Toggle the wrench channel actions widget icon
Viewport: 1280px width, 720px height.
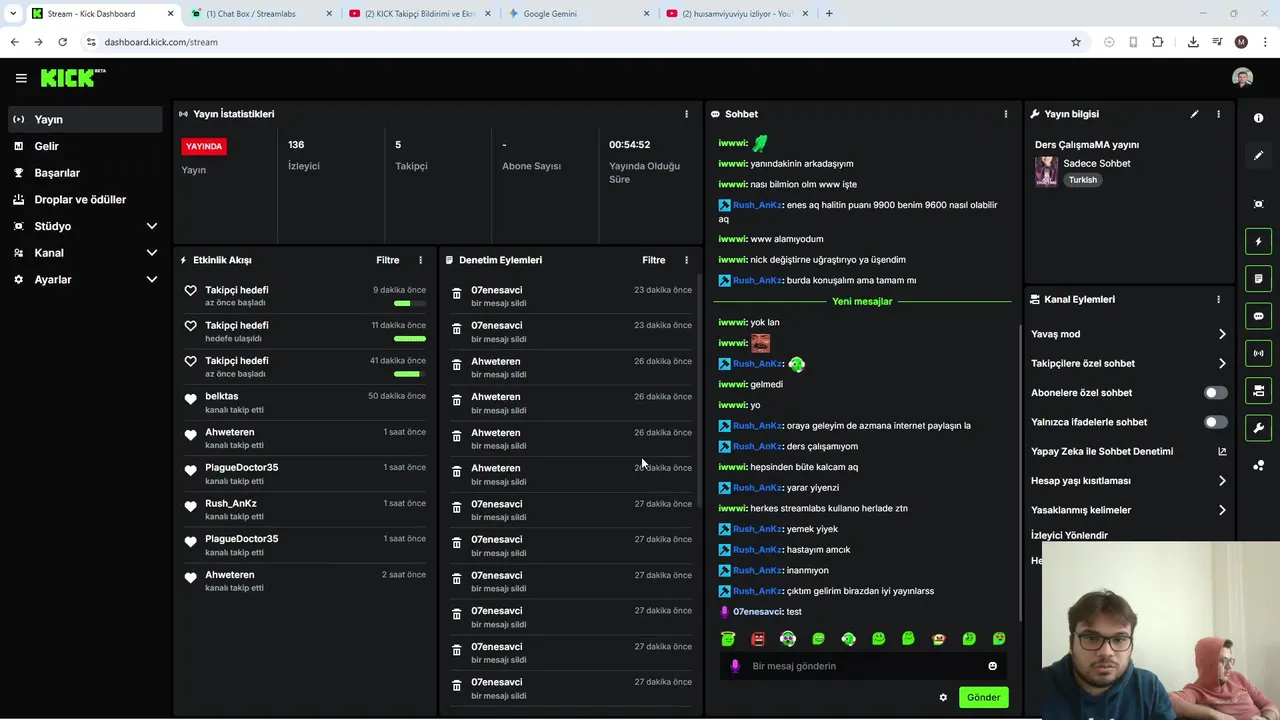click(x=1258, y=428)
